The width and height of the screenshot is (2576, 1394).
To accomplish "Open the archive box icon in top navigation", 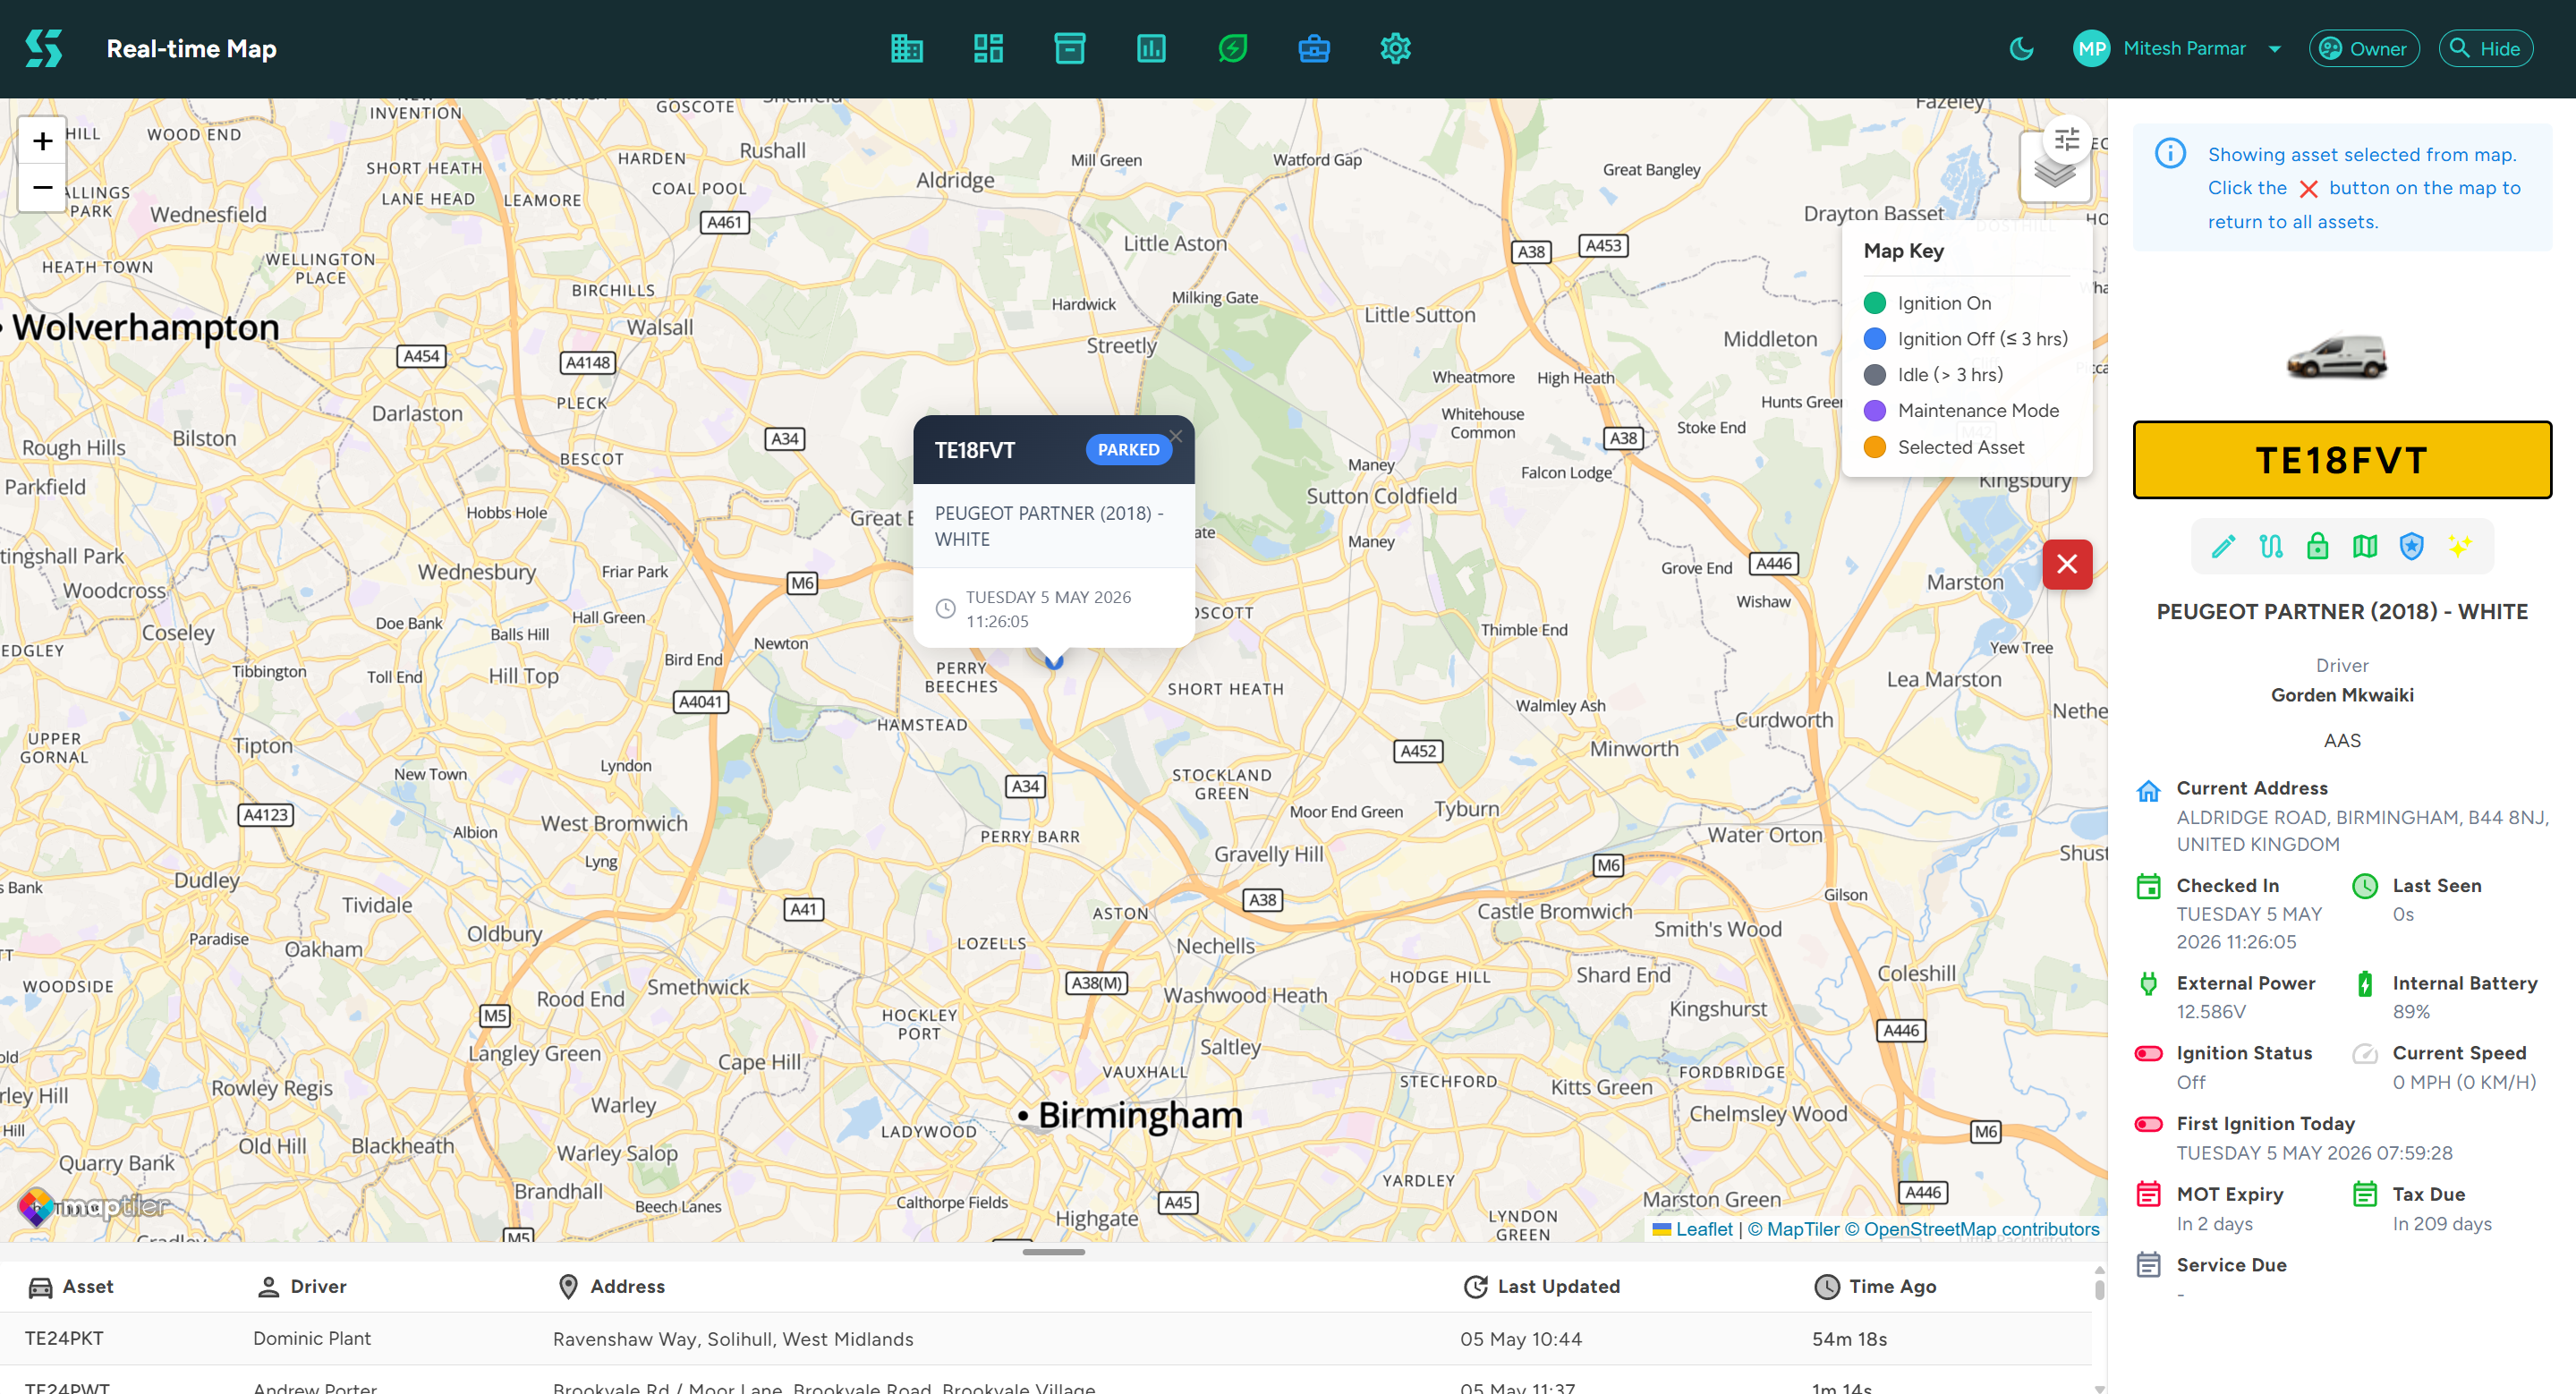I will coord(1070,48).
